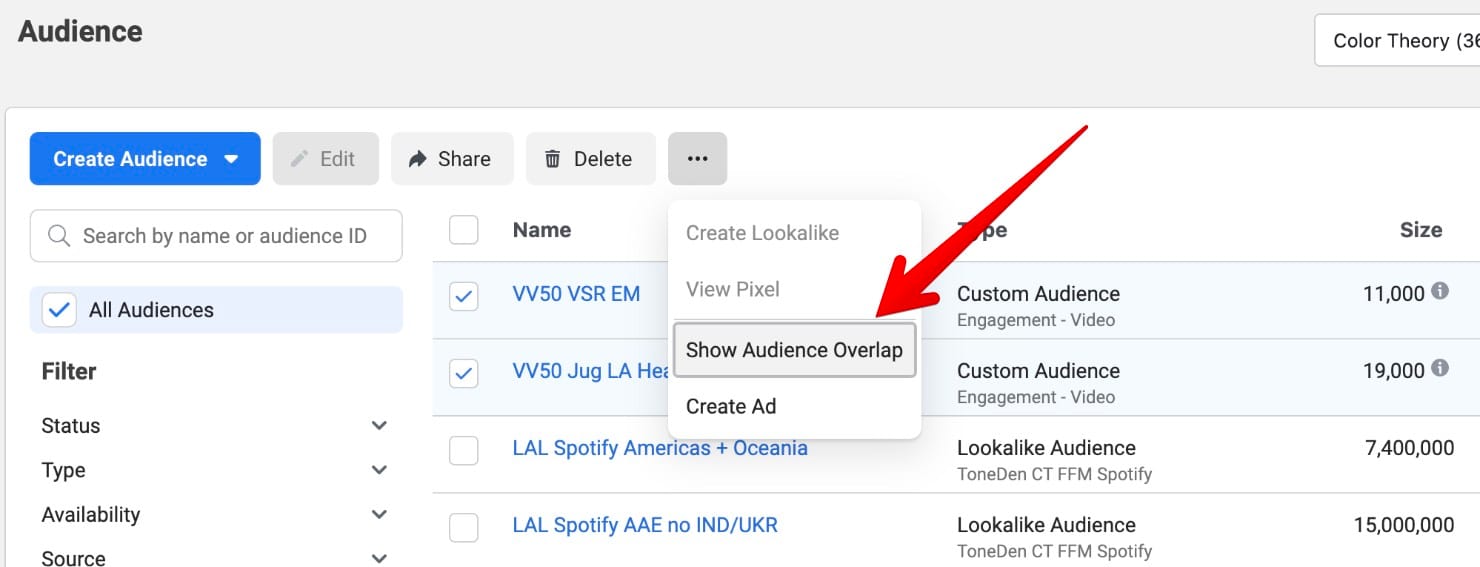Uncheck the VV50 Jug LA checkbox

(464, 374)
